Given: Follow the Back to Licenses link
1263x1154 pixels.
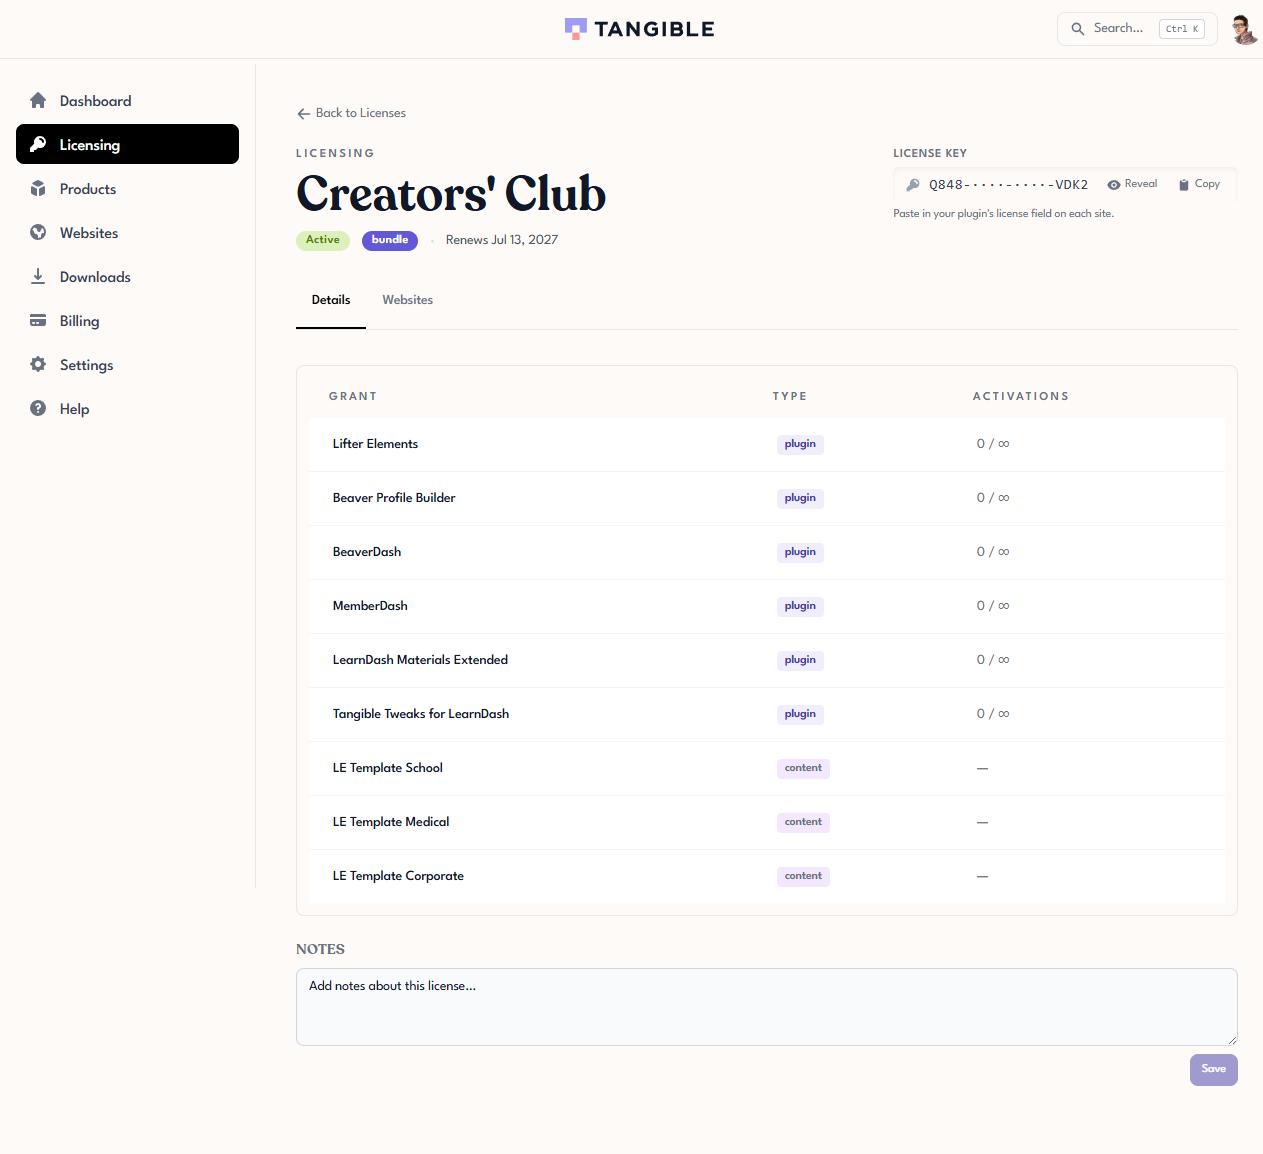Looking at the screenshot, I should [351, 113].
